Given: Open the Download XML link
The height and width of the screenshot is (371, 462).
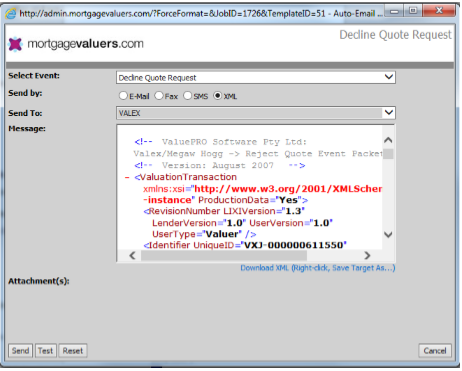Looking at the screenshot, I should (x=318, y=268).
